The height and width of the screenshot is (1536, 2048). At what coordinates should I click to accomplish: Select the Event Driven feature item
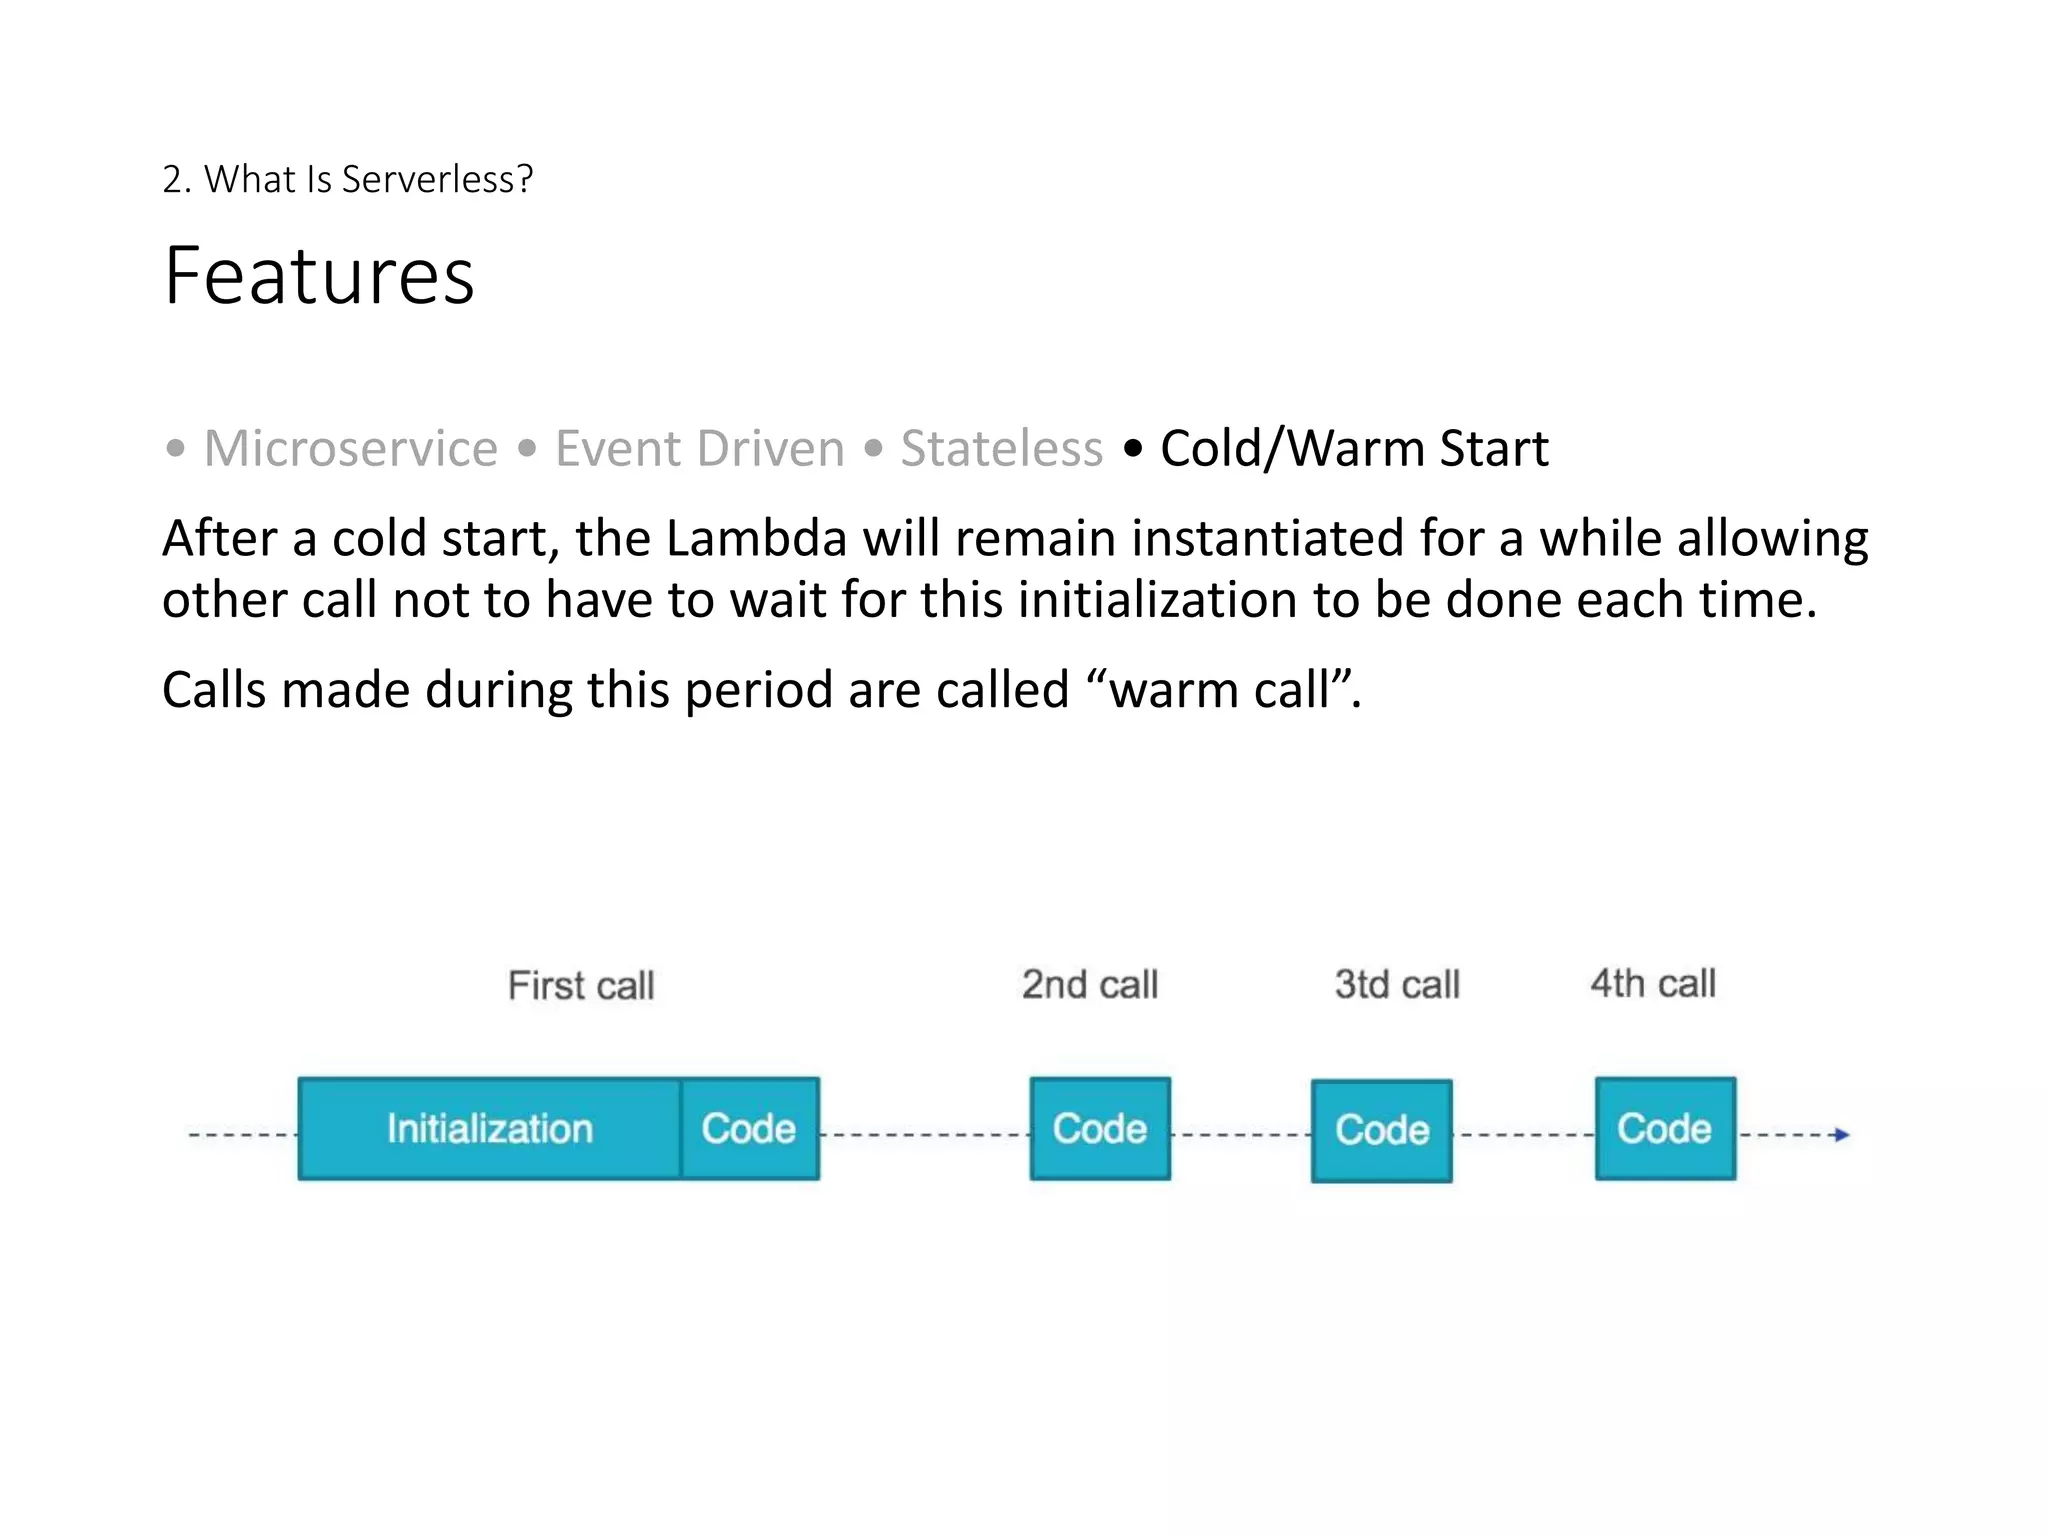pos(699,448)
